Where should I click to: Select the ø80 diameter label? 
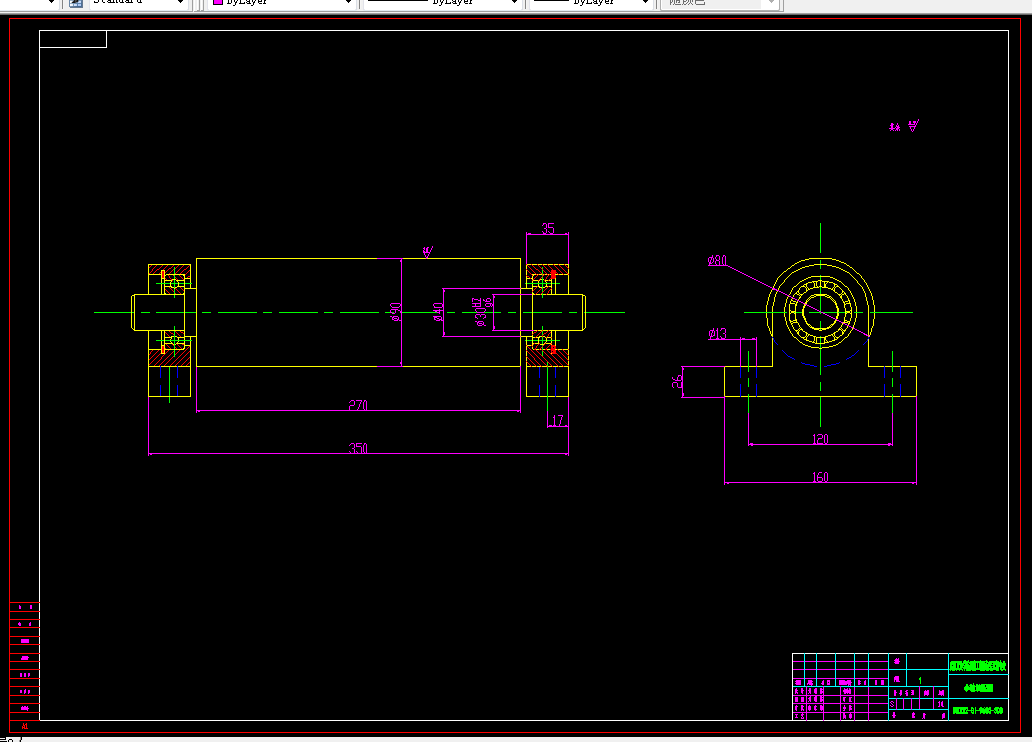(x=717, y=261)
